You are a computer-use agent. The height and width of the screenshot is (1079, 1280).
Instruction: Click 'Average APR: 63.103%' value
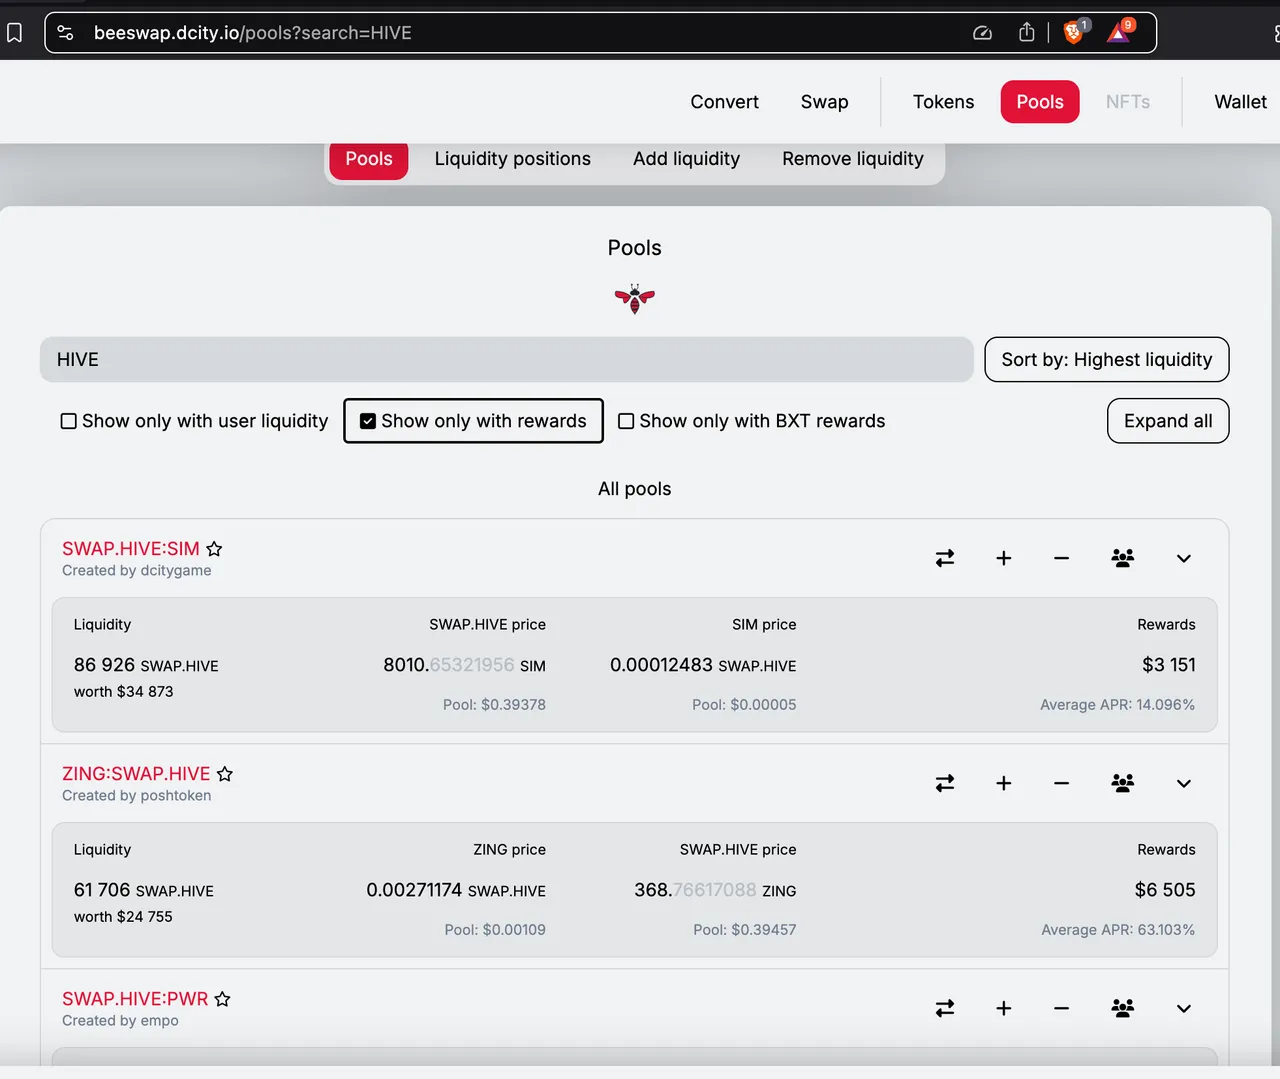(1118, 930)
